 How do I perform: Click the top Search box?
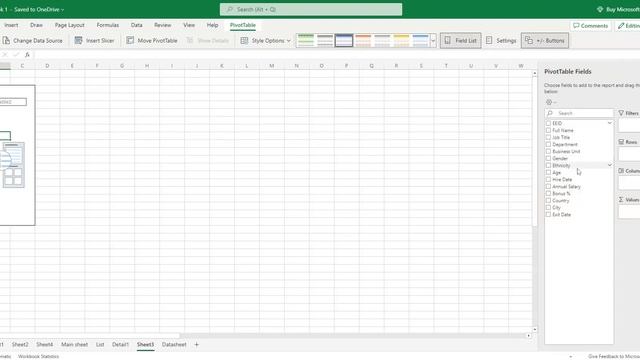311,9
